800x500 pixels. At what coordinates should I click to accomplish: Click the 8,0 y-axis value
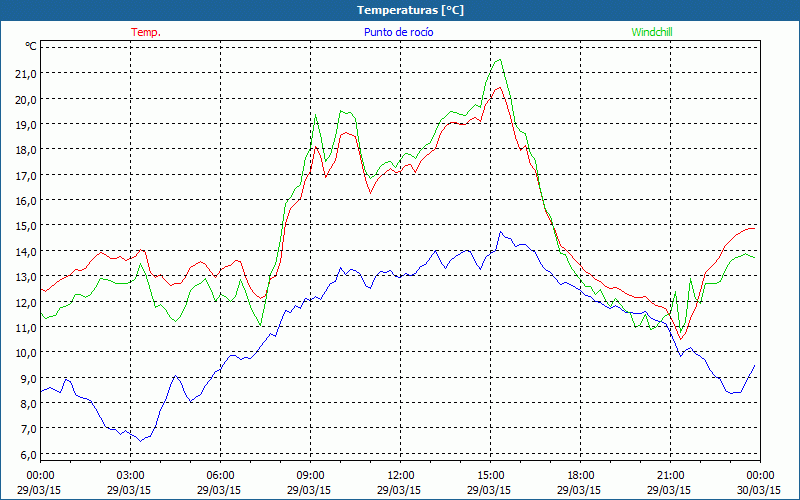coord(29,404)
